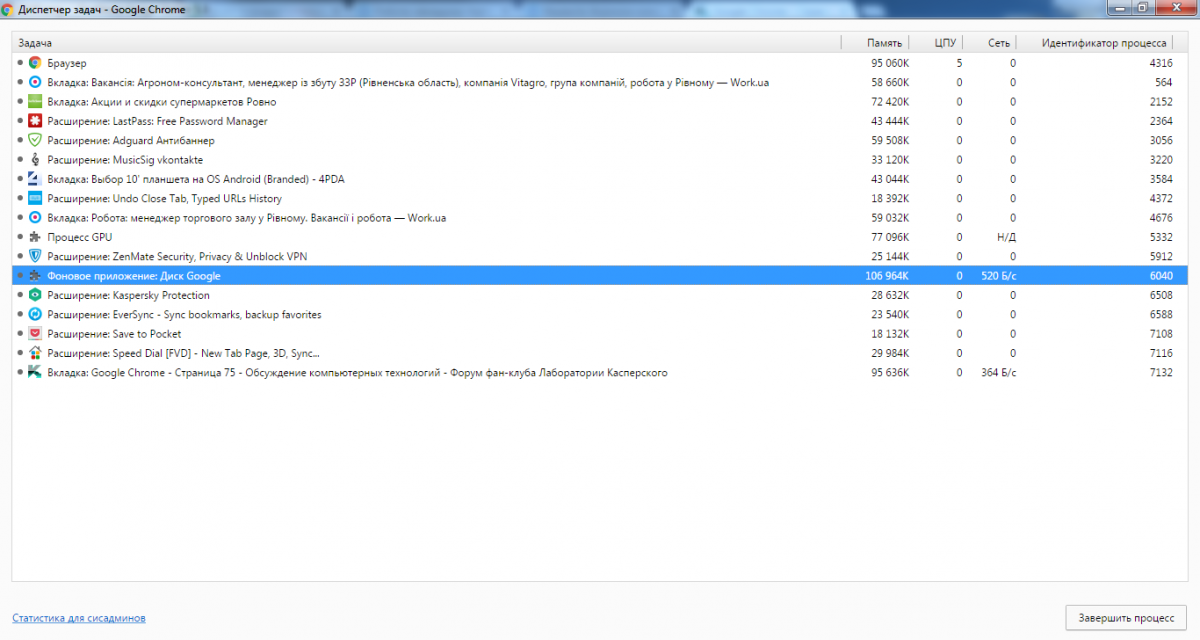Click the Undo Close Tab extension icon
This screenshot has height=640, width=1200.
(34, 198)
